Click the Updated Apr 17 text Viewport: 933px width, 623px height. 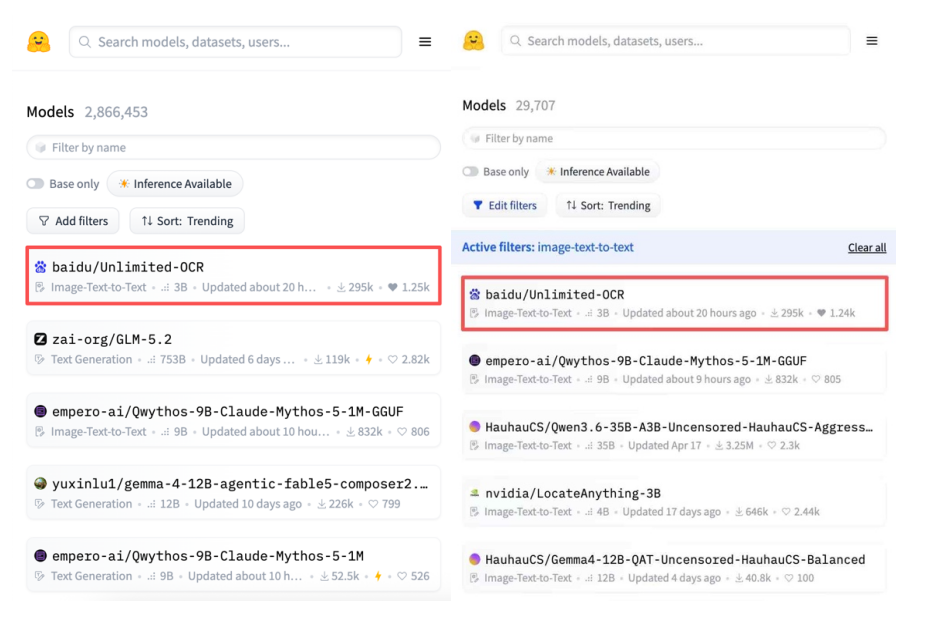click(665, 445)
